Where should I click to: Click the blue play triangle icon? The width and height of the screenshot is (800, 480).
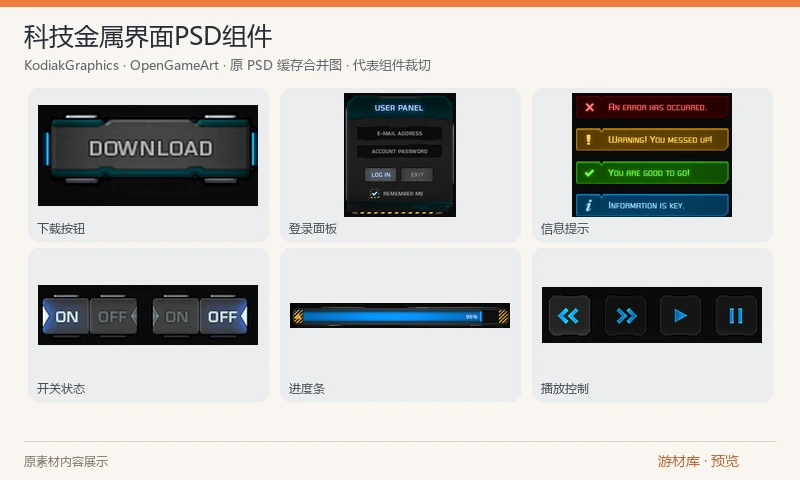[x=680, y=316]
